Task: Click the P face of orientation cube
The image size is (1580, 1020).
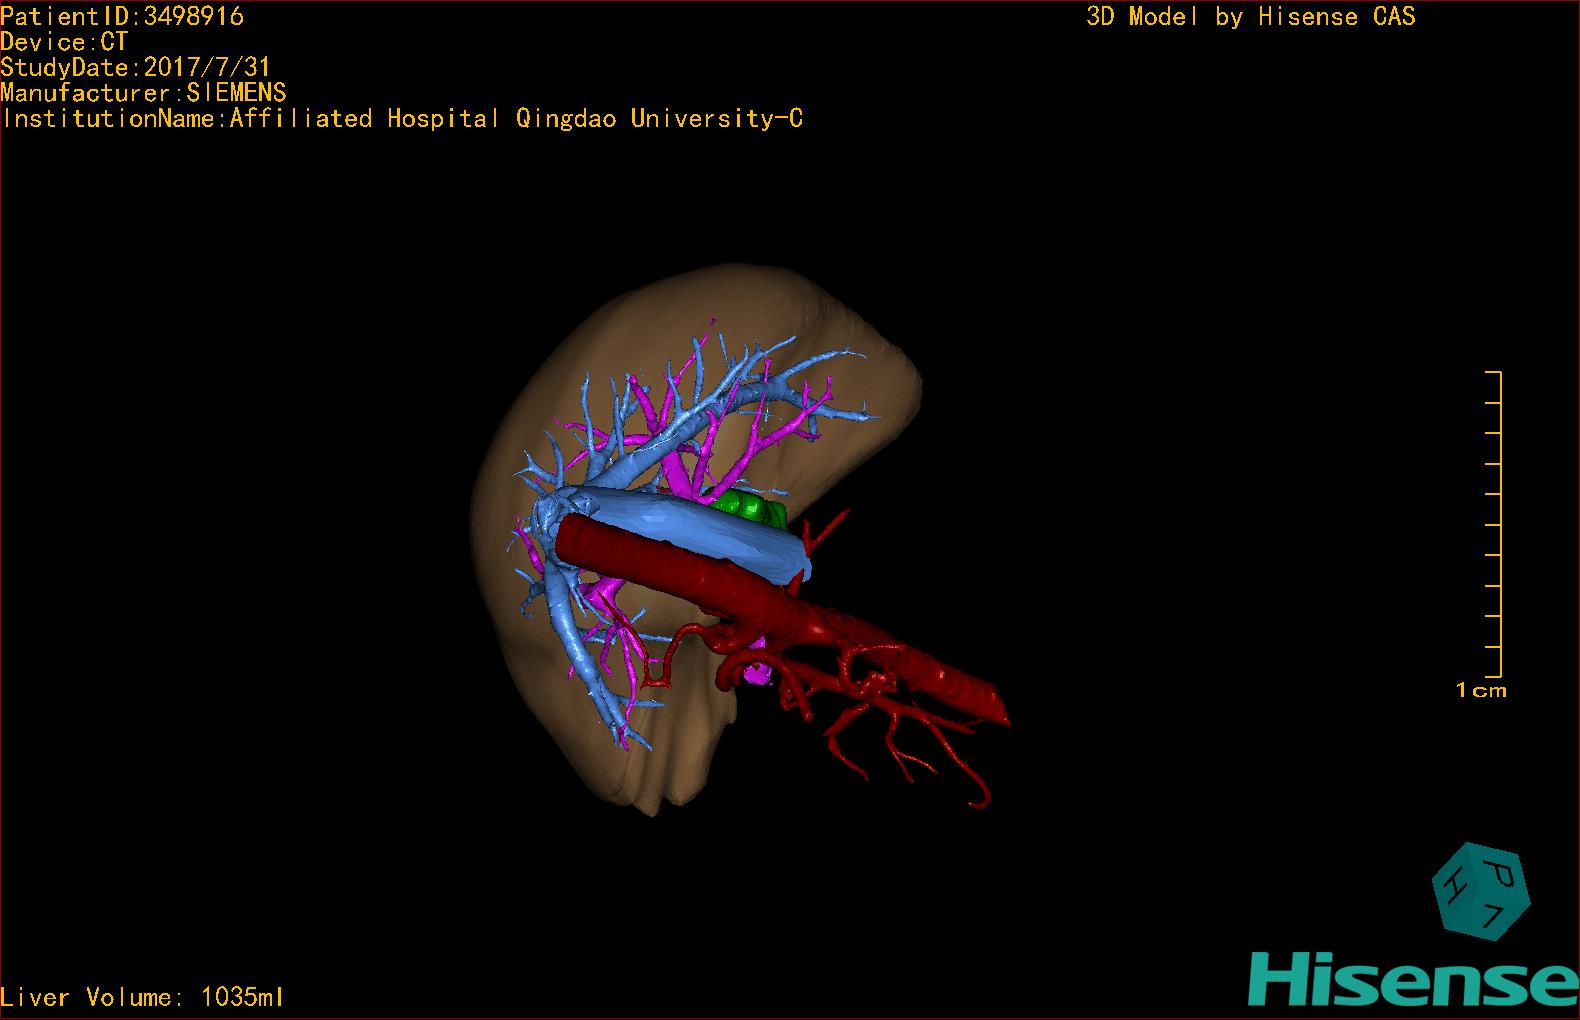Action: [1500, 875]
